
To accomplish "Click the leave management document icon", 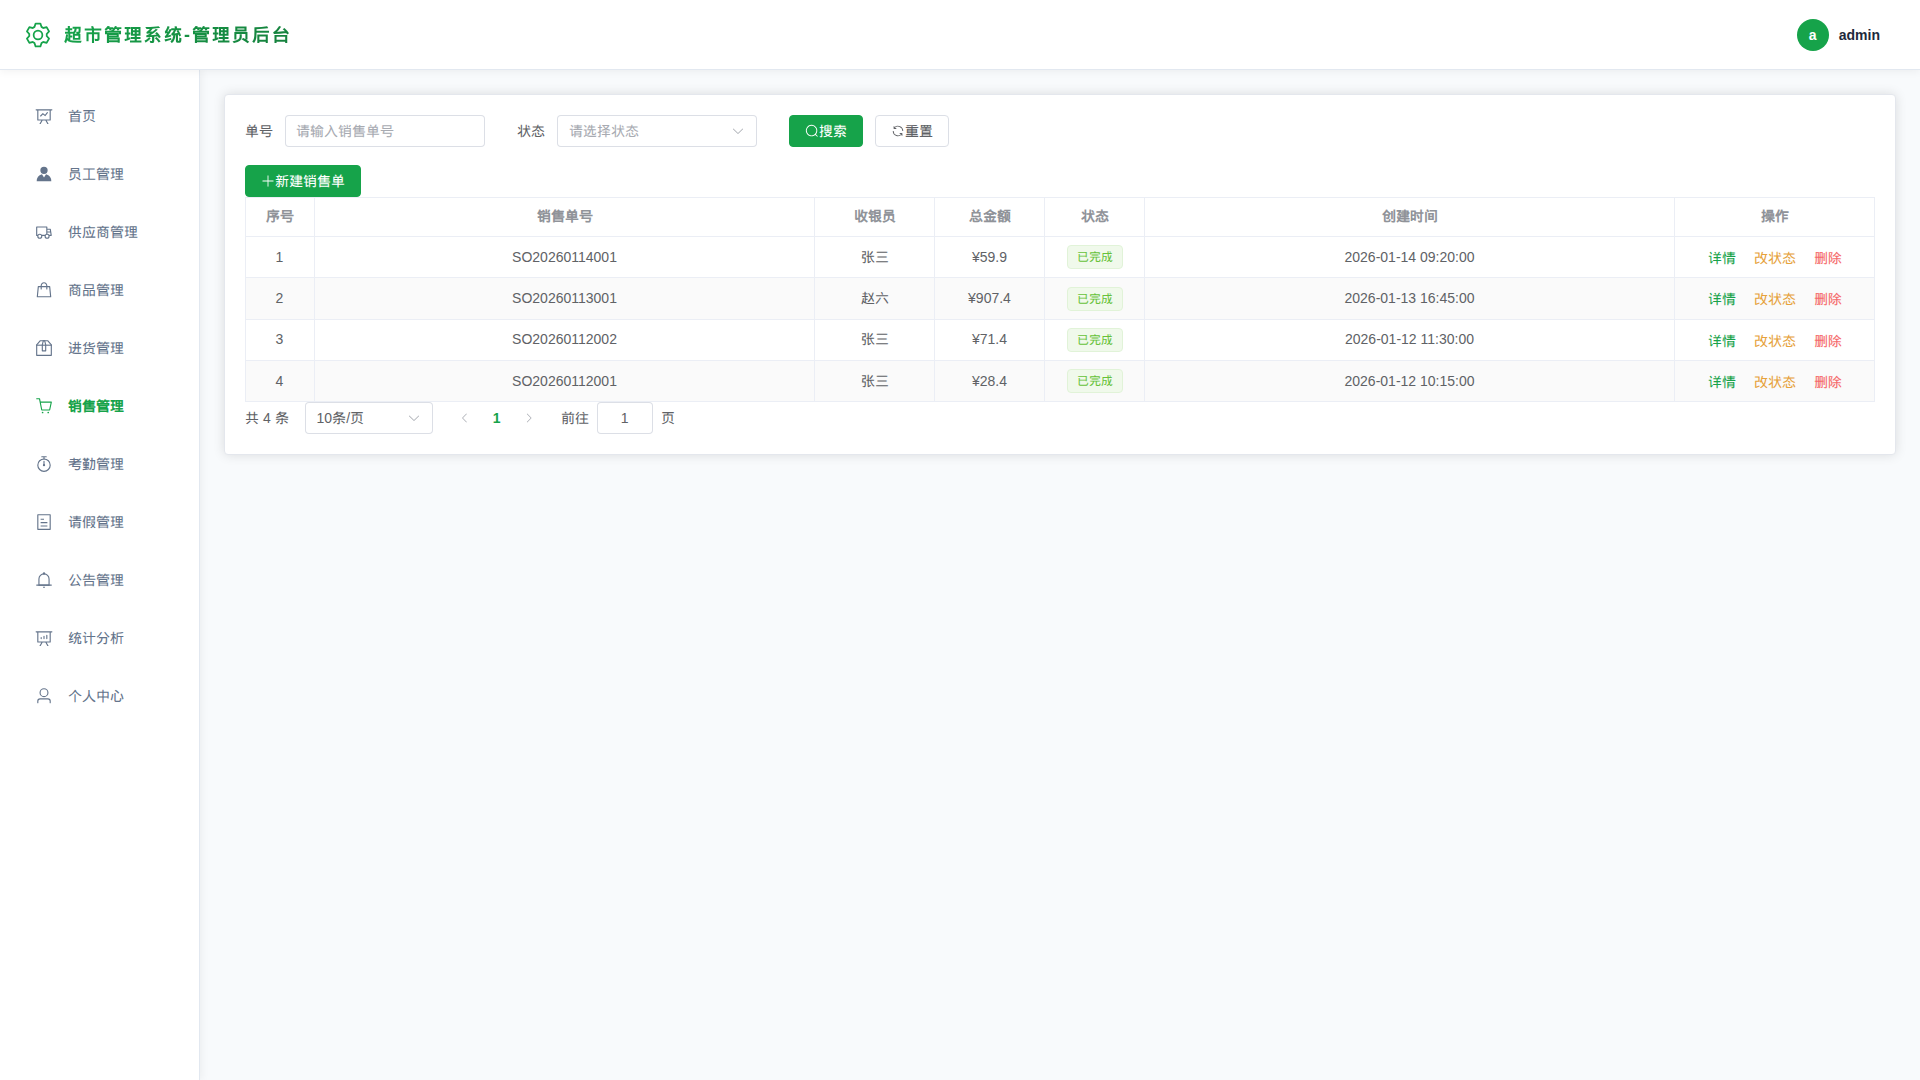I will click(44, 522).
